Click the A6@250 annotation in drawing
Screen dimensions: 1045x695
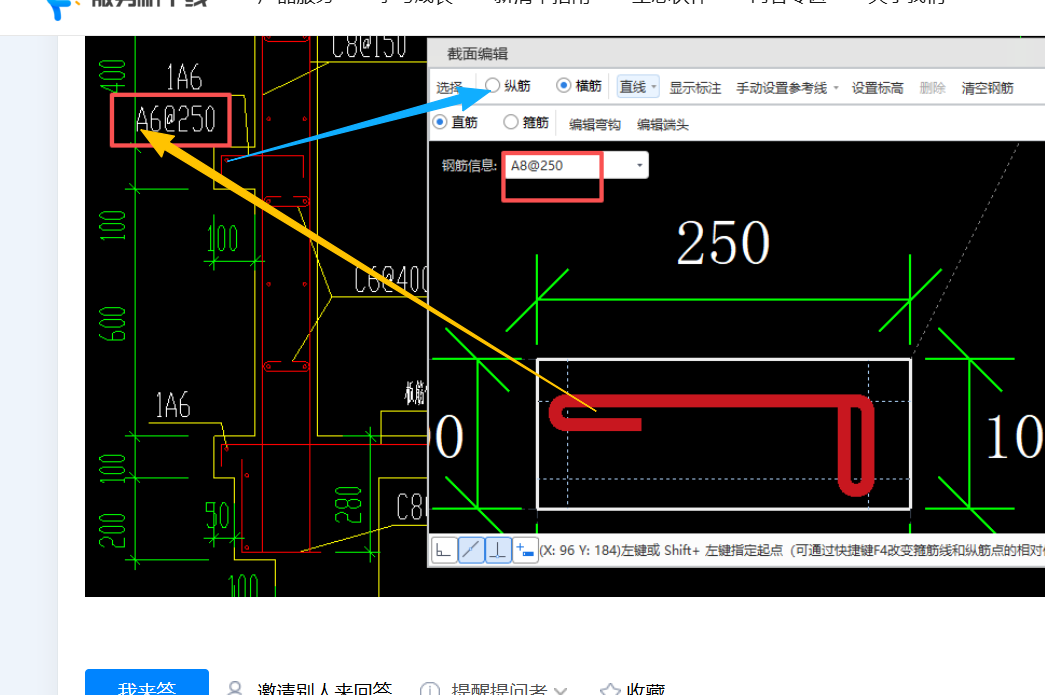point(175,120)
